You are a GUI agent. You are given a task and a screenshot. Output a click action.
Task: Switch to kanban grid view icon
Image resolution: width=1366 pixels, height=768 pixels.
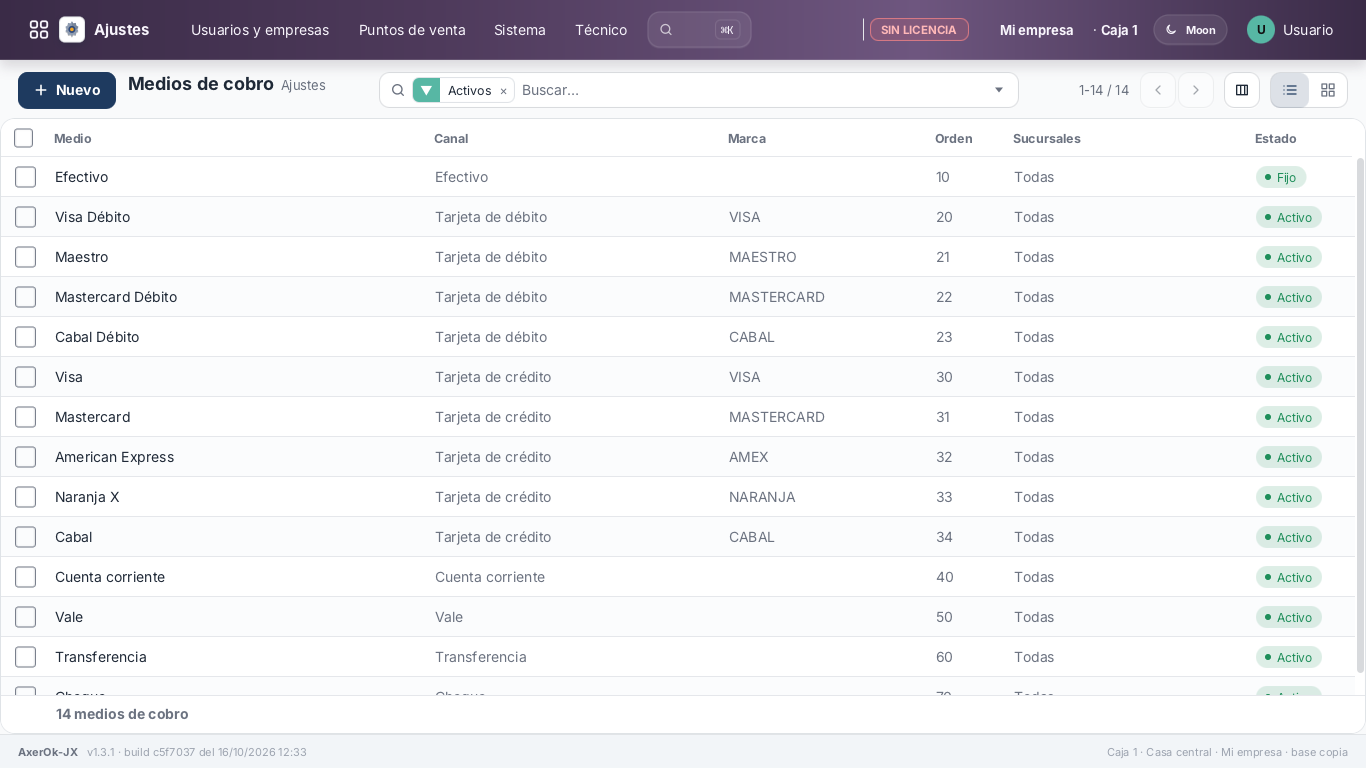[x=1328, y=90]
